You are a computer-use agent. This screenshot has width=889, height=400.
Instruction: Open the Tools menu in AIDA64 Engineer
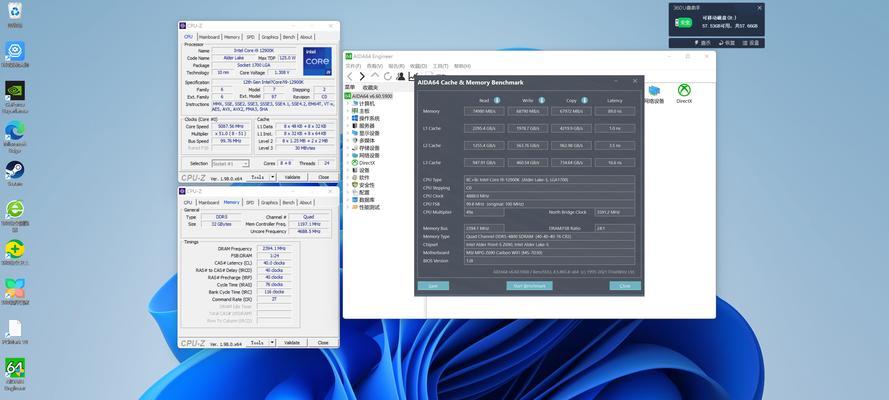pyautogui.click(x=440, y=66)
